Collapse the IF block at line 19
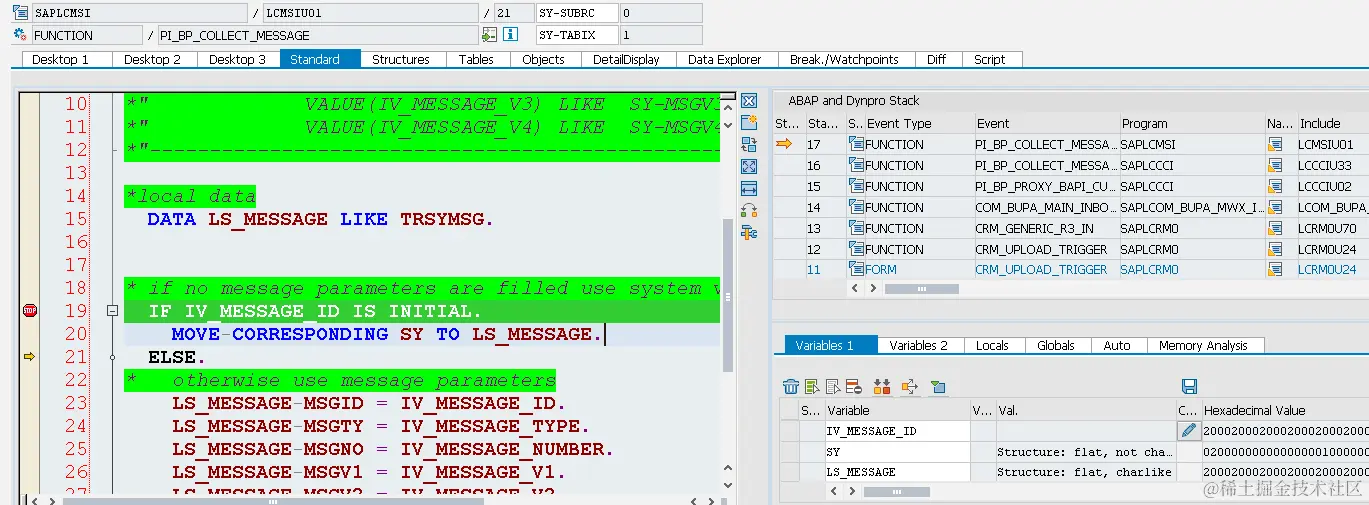Screen dimensions: 1369x505 pyautogui.click(x=112, y=311)
